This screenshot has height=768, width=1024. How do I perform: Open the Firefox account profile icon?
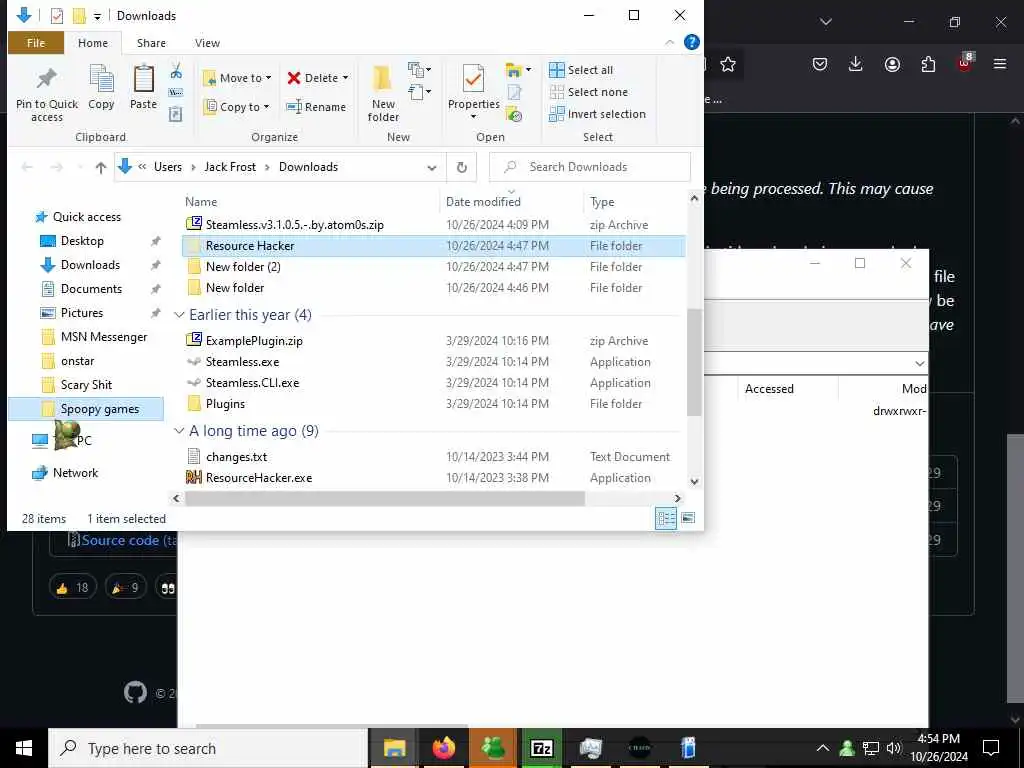892,64
